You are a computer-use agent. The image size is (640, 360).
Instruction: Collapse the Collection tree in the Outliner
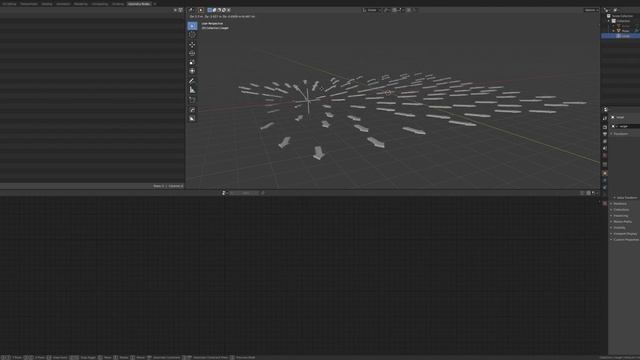pyautogui.click(x=609, y=21)
